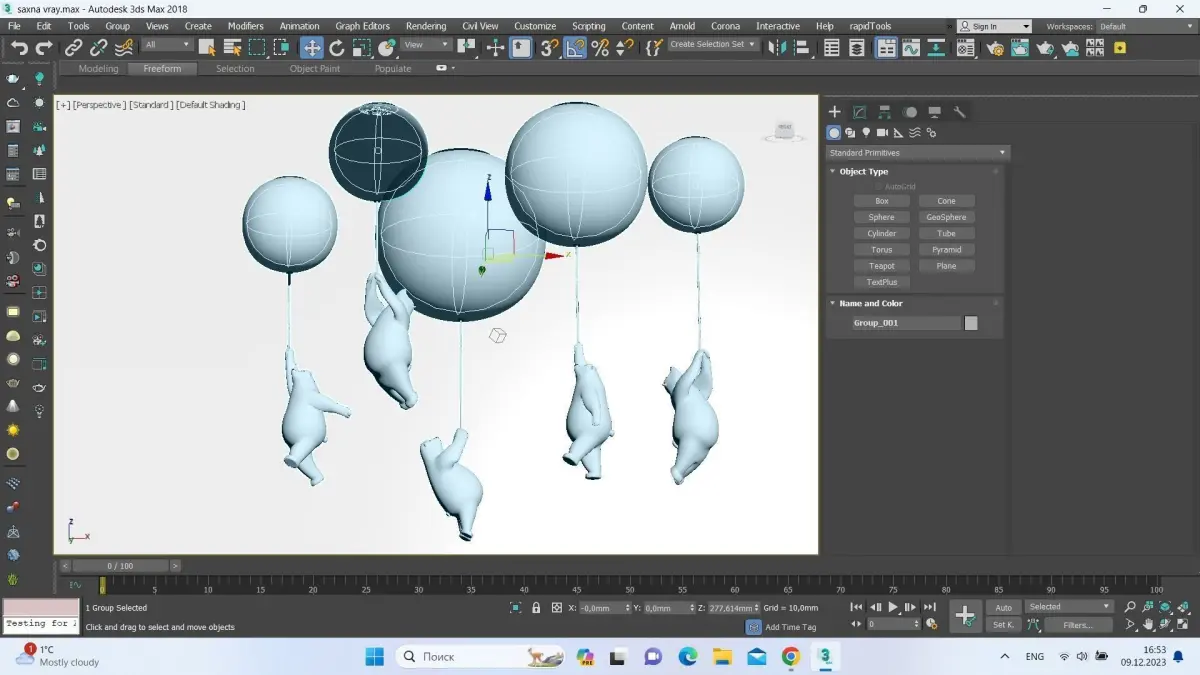Choose the Lights category icon
1200x675 pixels.
click(866, 132)
